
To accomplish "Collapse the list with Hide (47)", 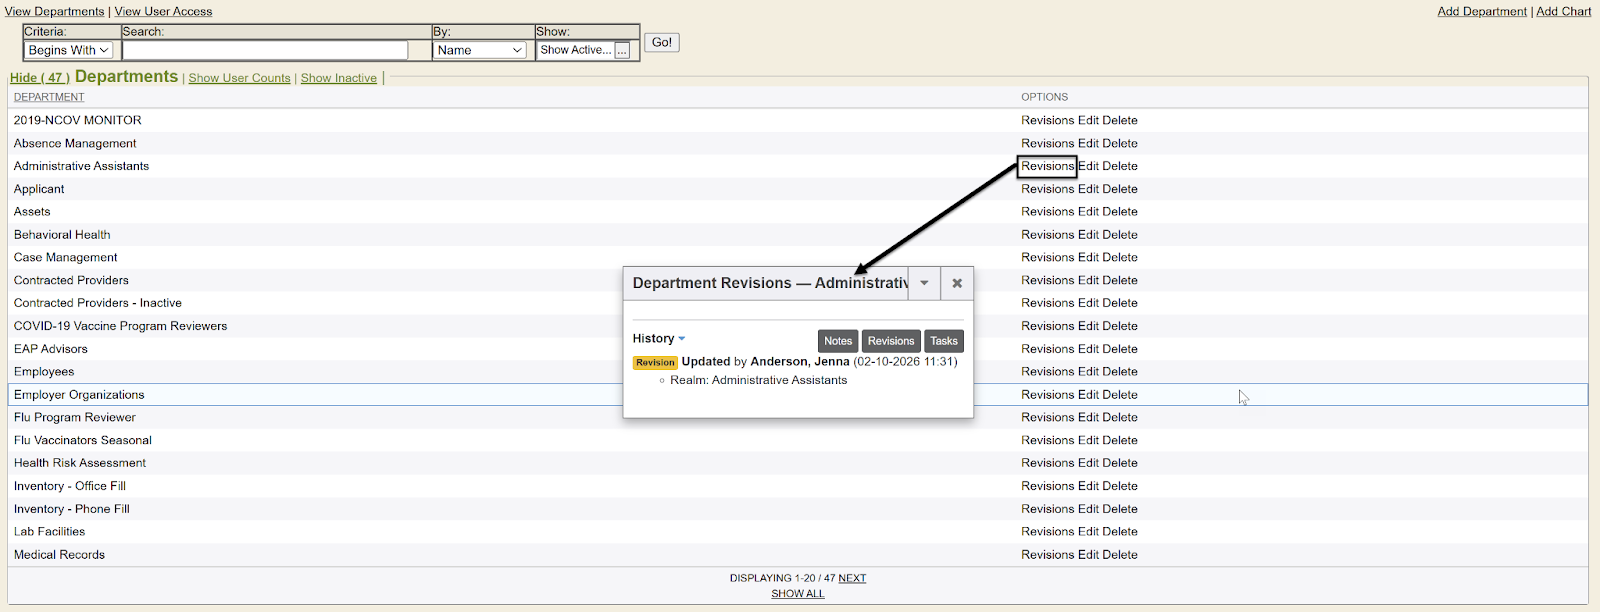I will [x=39, y=78].
